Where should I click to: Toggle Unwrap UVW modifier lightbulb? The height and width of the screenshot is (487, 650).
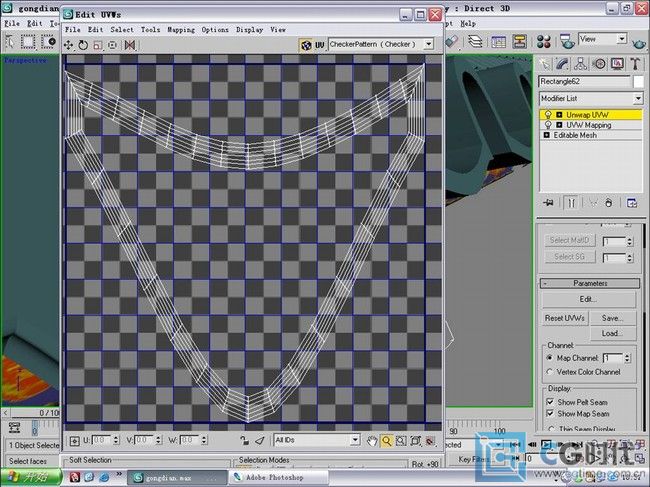coord(548,114)
